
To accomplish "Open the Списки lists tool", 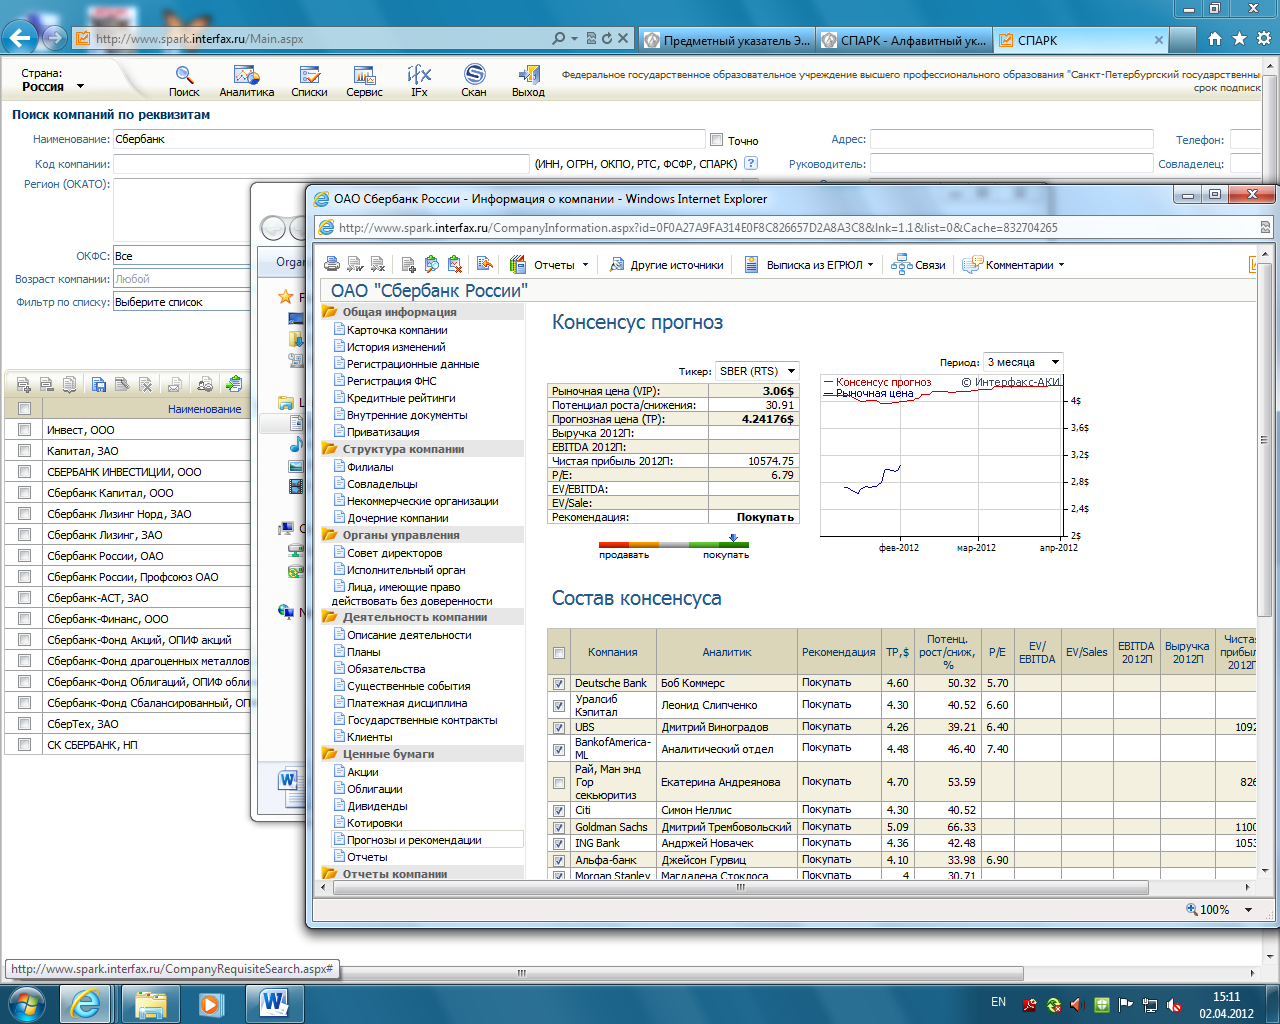I will tap(309, 81).
